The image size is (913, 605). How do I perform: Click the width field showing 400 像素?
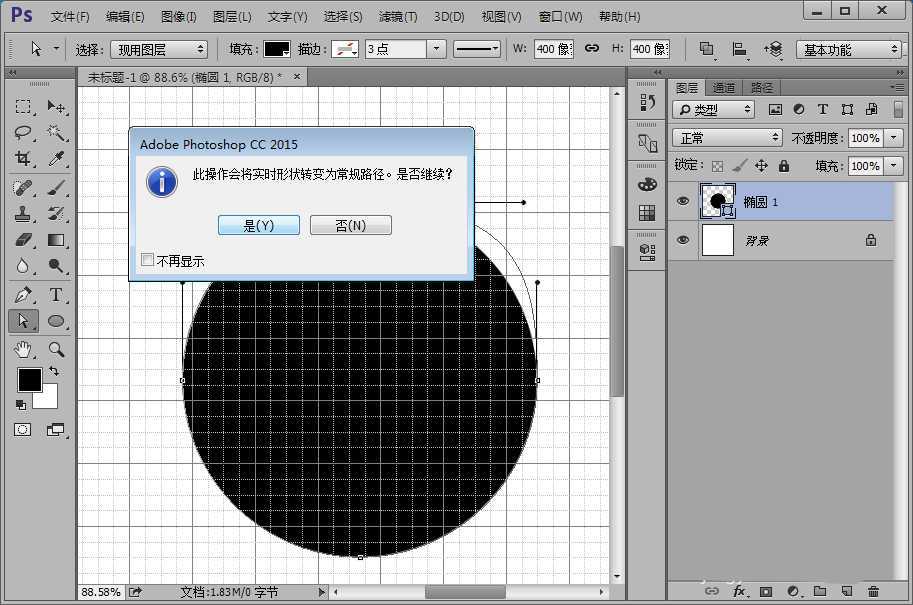pos(552,49)
